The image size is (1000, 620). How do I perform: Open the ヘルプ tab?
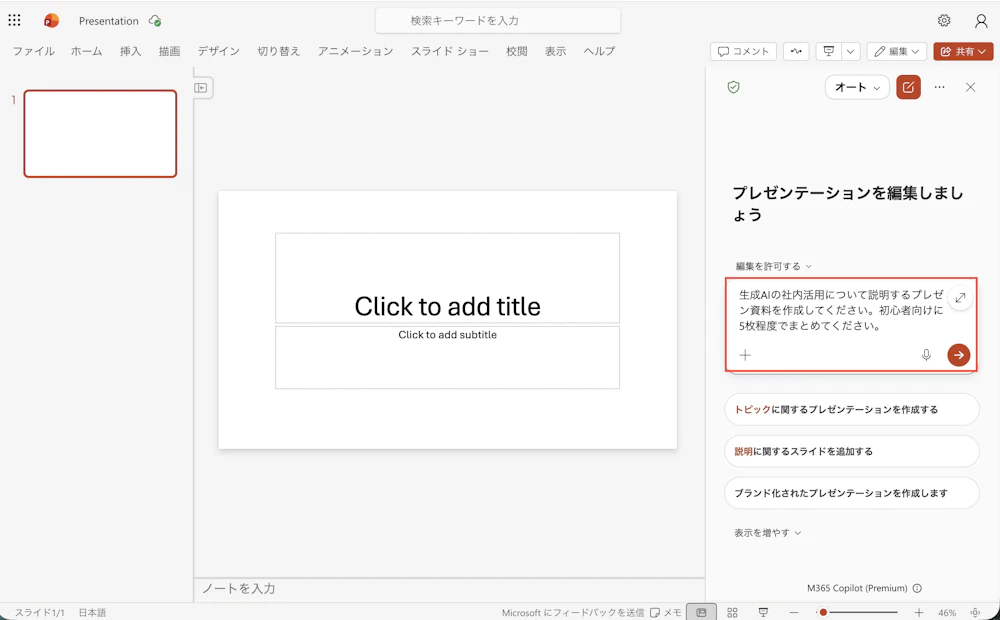click(599, 51)
